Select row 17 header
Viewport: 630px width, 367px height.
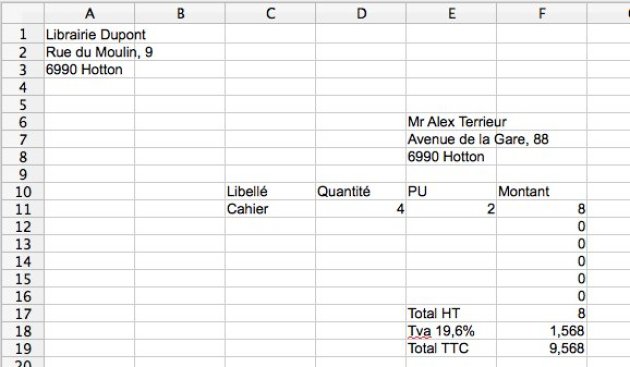click(x=23, y=313)
